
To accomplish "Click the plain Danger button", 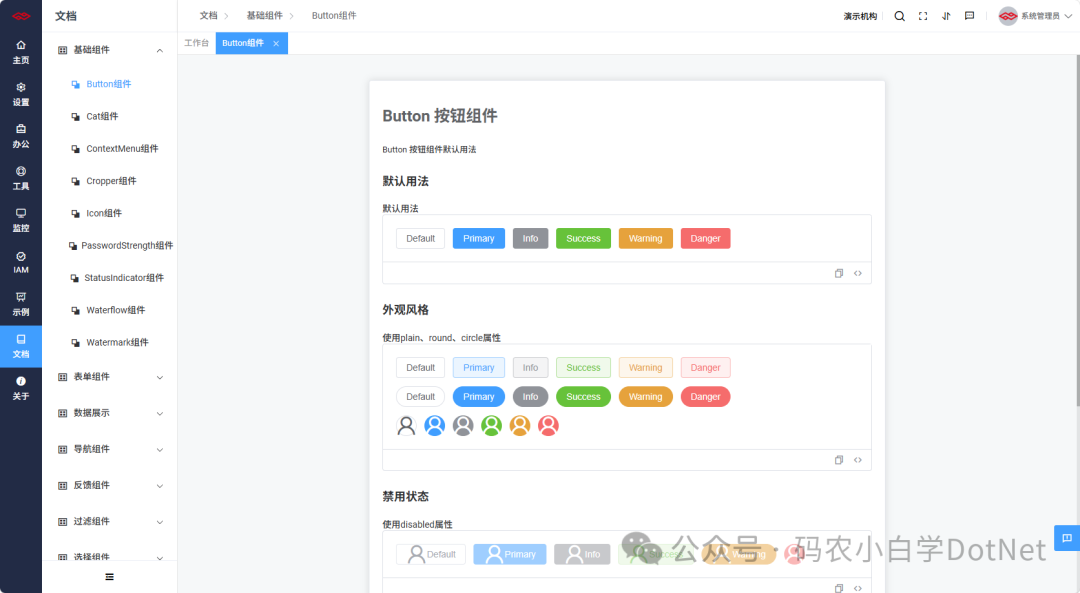I will click(705, 368).
